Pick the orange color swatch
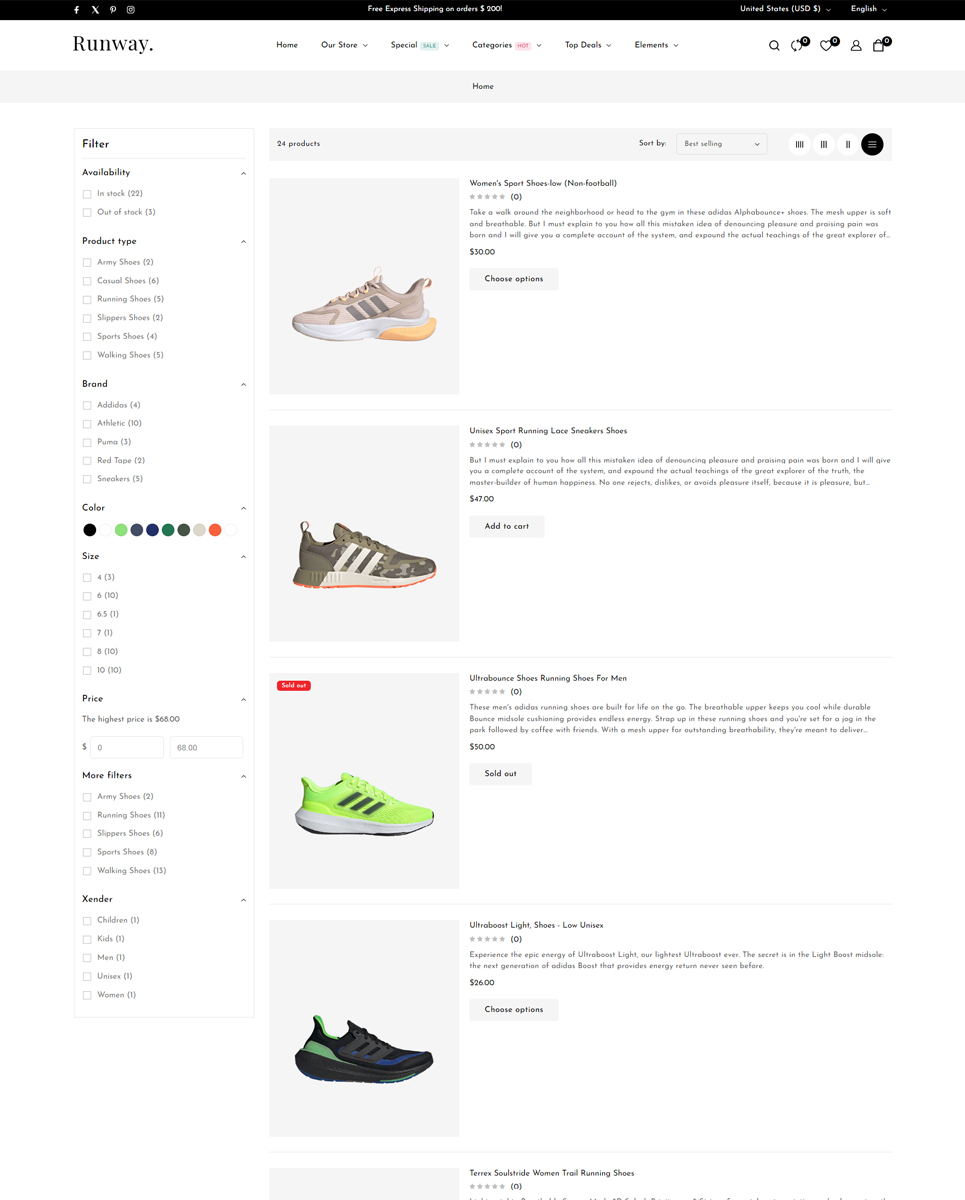Viewport: 965px width, 1200px height. [x=215, y=530]
